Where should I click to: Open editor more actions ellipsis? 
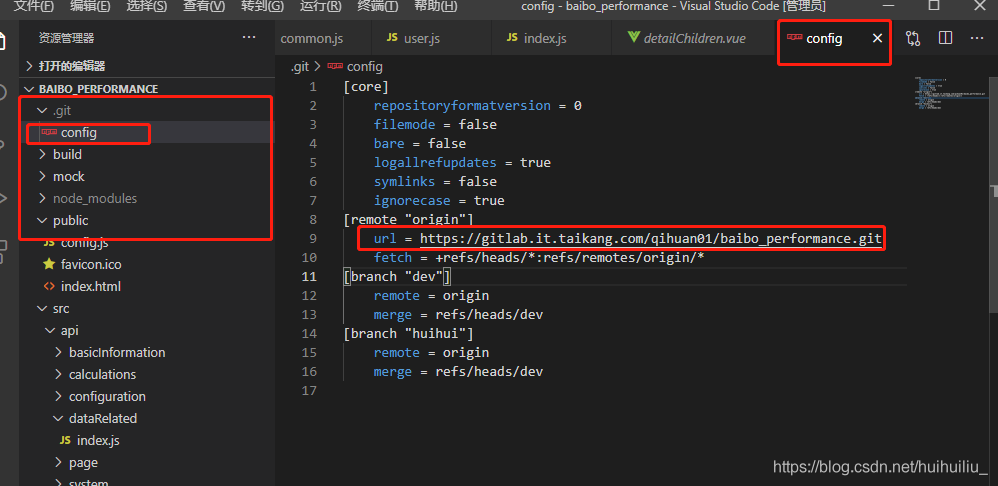pyautogui.click(x=977, y=38)
